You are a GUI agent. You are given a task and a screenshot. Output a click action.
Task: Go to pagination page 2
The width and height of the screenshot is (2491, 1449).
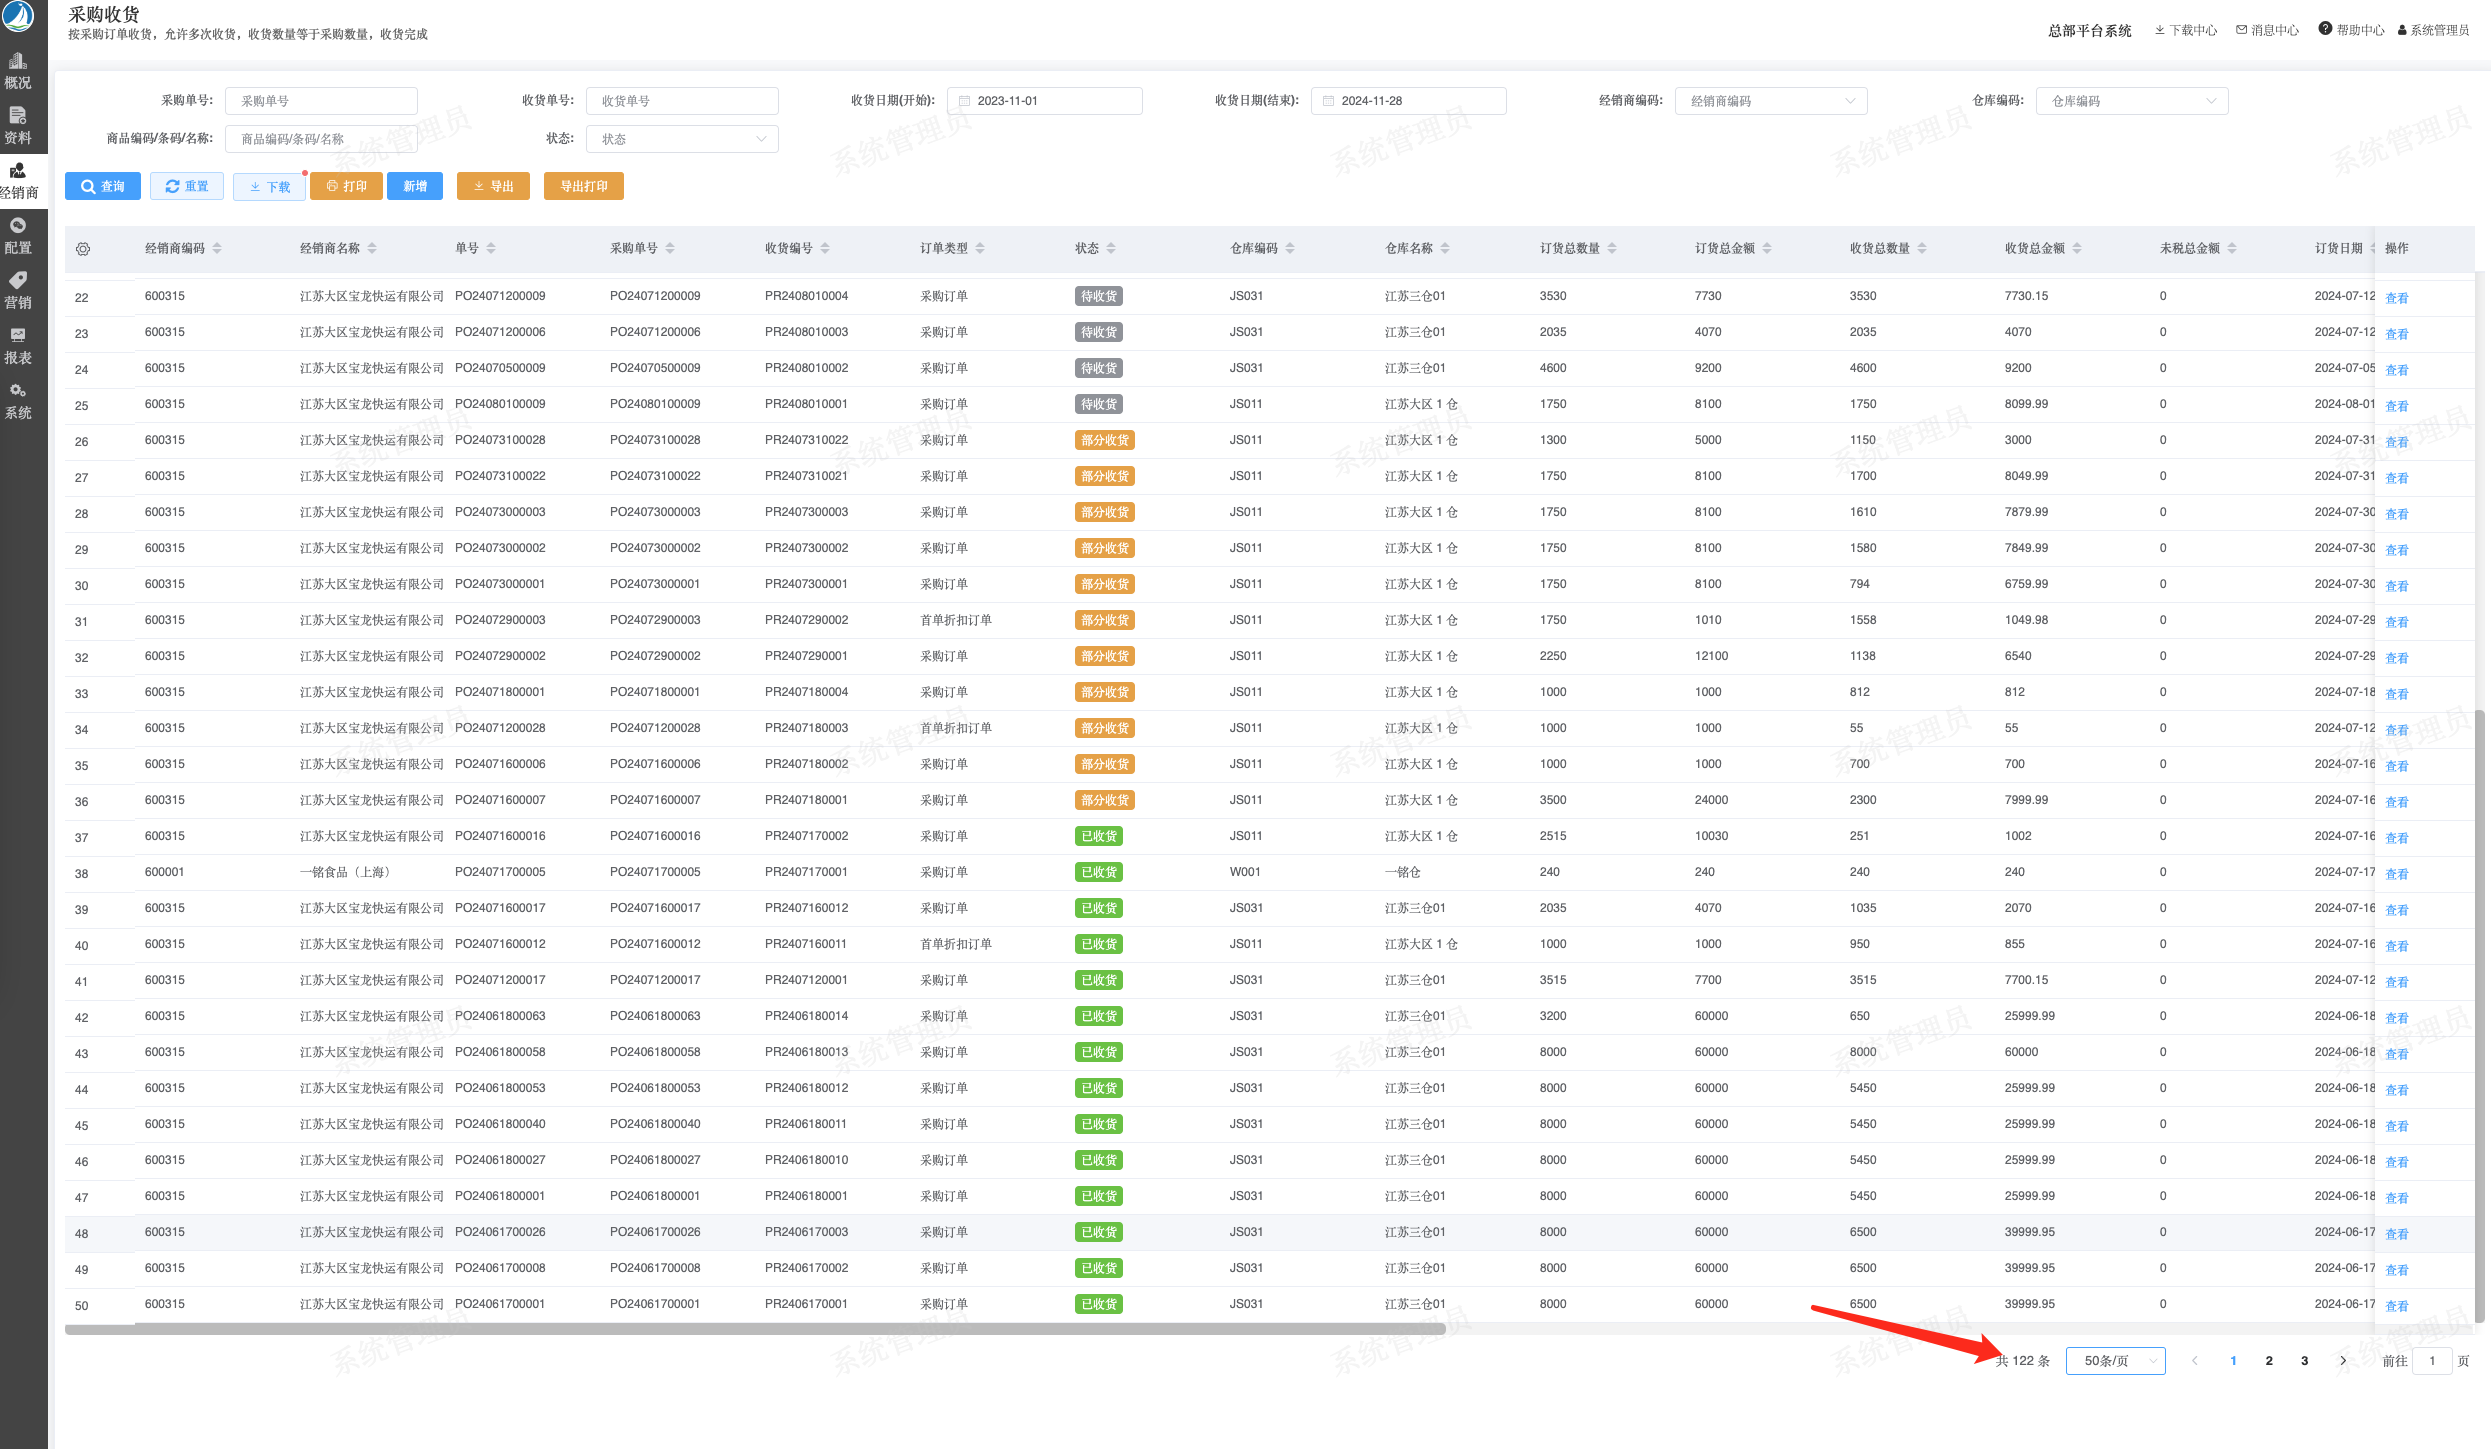tap(2269, 1361)
